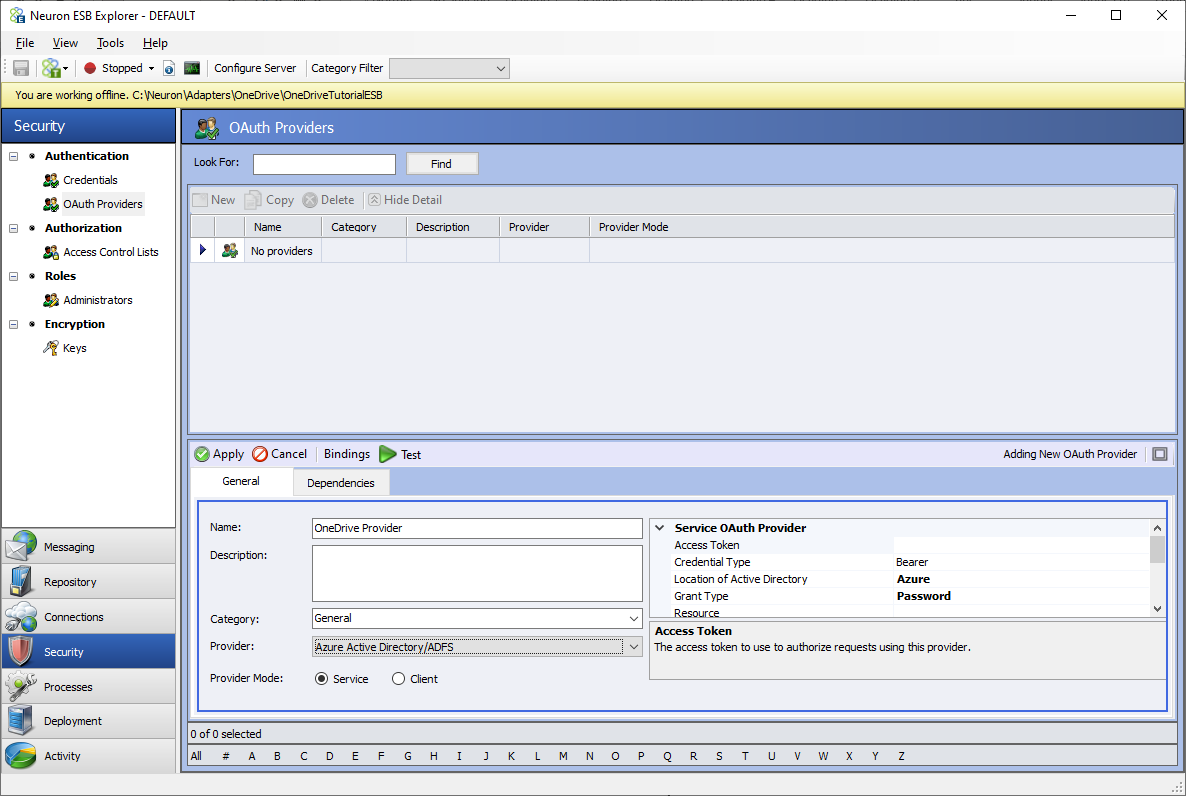The height and width of the screenshot is (796, 1186).
Task: Click the Security shield icon
Action: click(x=20, y=651)
